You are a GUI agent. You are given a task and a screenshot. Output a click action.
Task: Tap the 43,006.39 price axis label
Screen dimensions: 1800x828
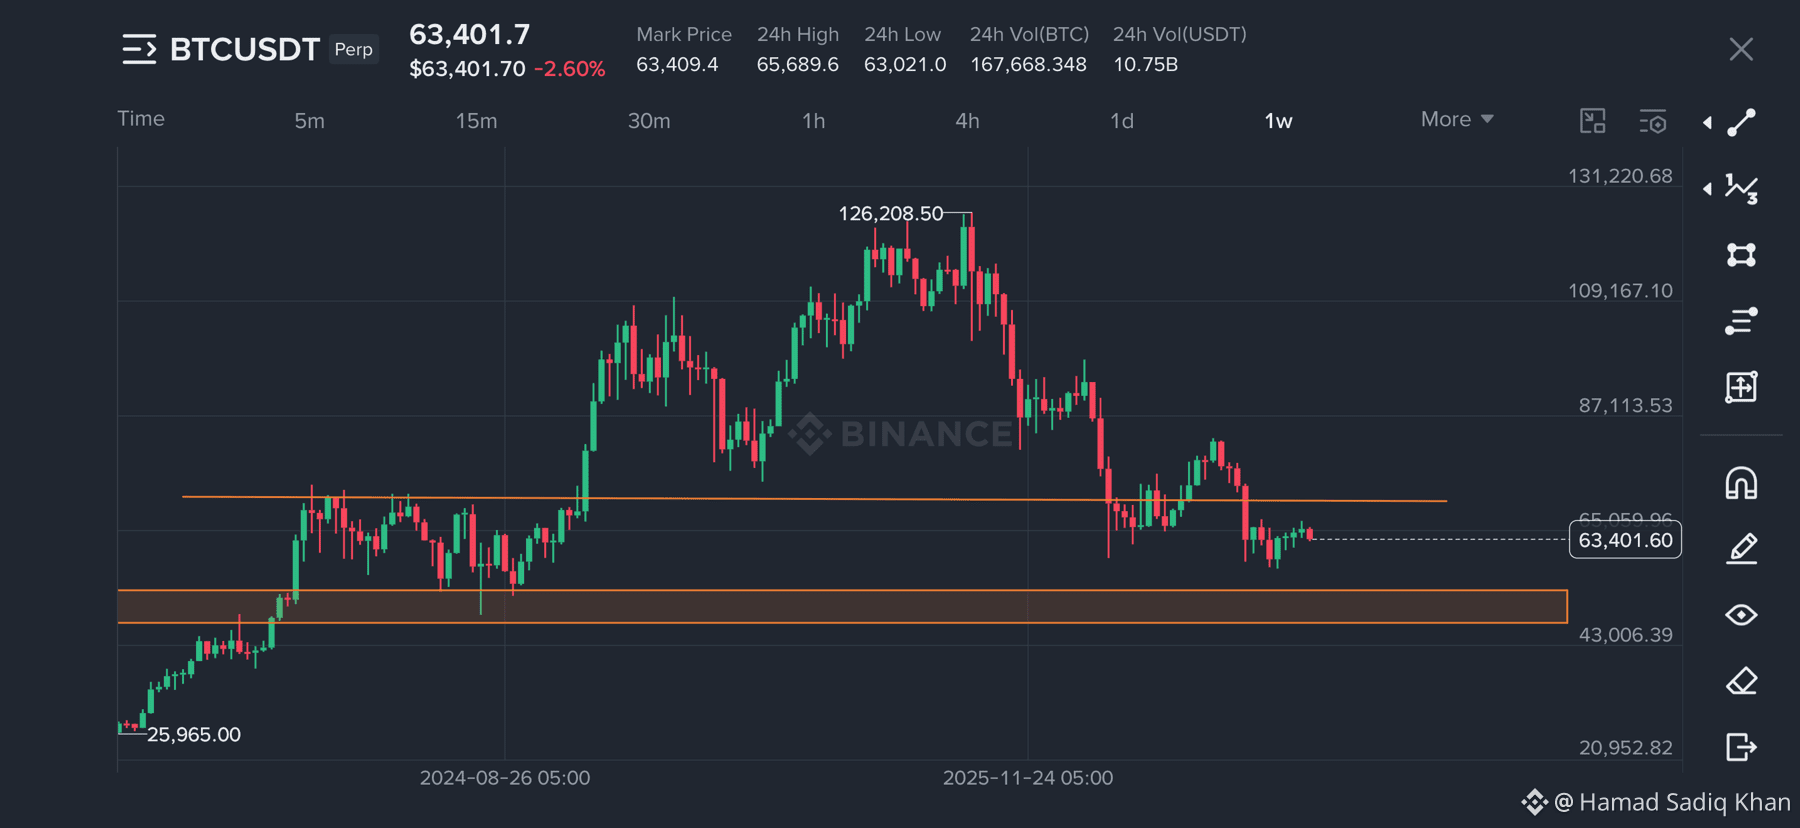pyautogui.click(x=1625, y=635)
